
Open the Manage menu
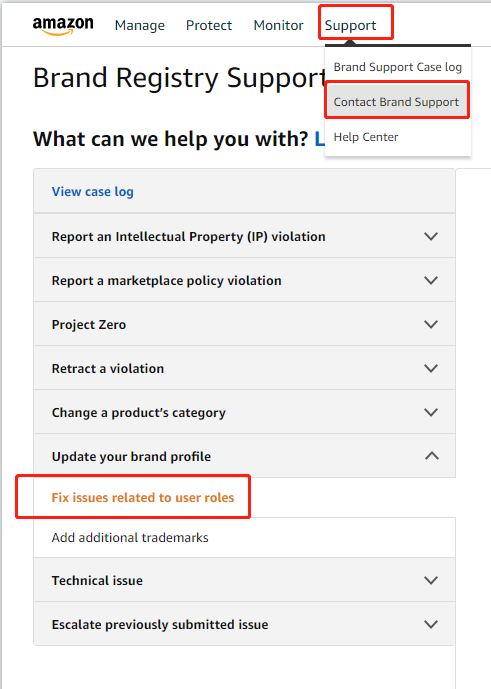point(140,25)
